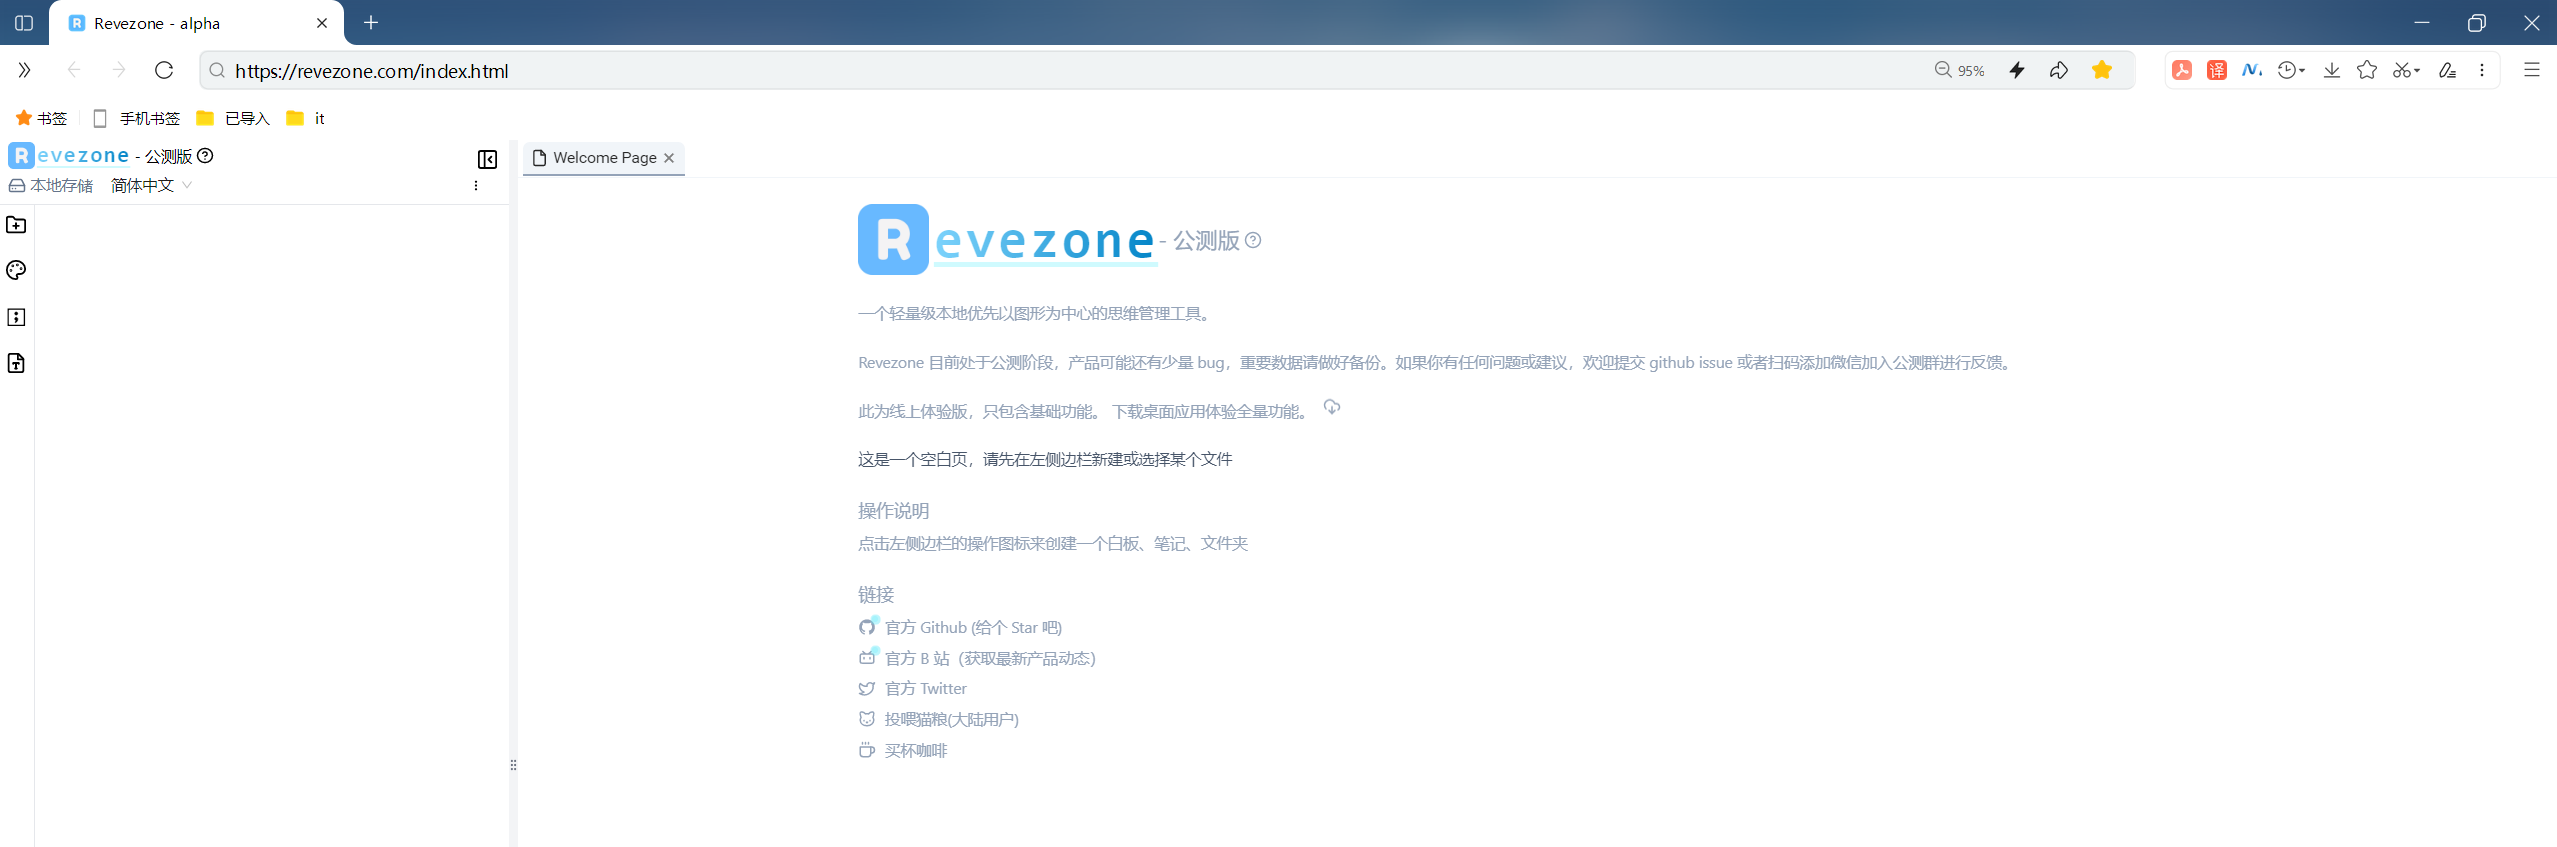Open browser downloads icon
Image resolution: width=2557 pixels, height=847 pixels.
(x=2332, y=70)
